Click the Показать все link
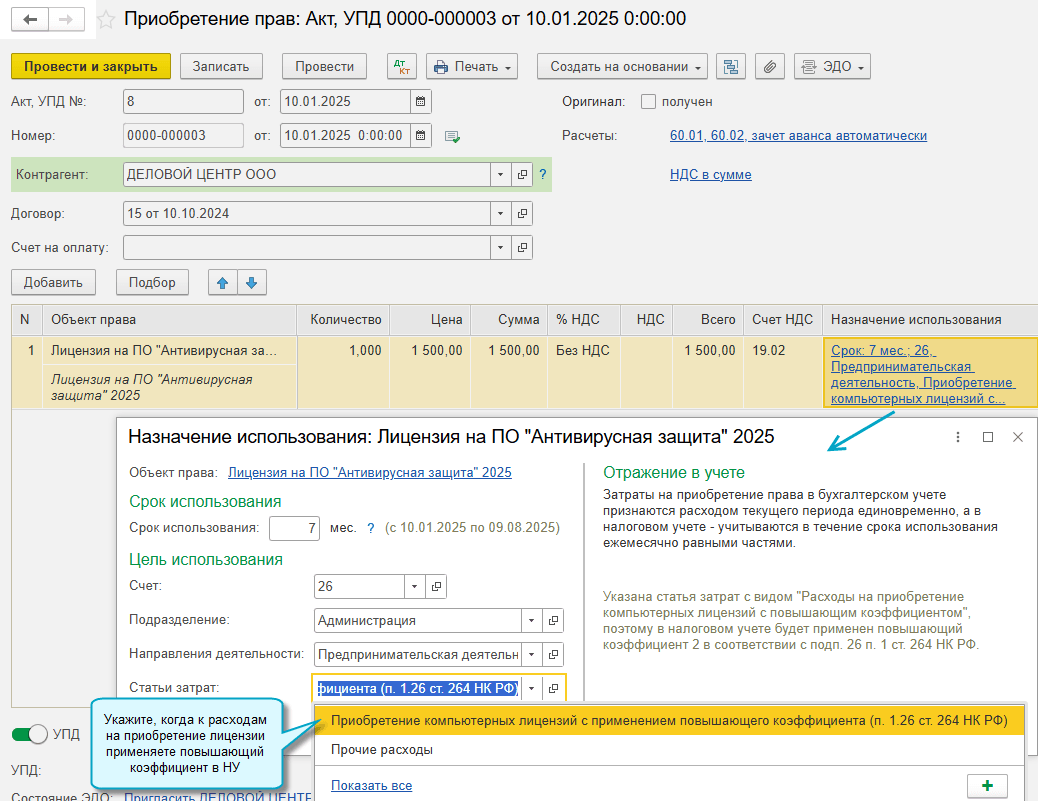This screenshot has height=801, width=1038. click(371, 786)
